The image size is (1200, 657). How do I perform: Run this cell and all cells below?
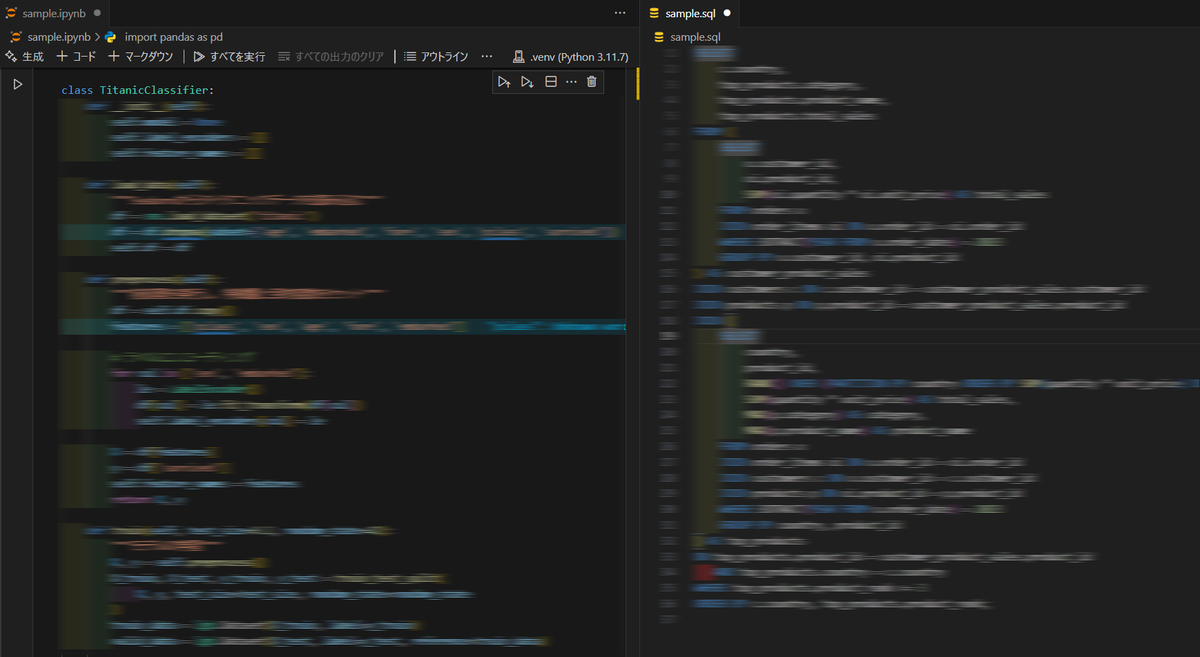pos(528,82)
